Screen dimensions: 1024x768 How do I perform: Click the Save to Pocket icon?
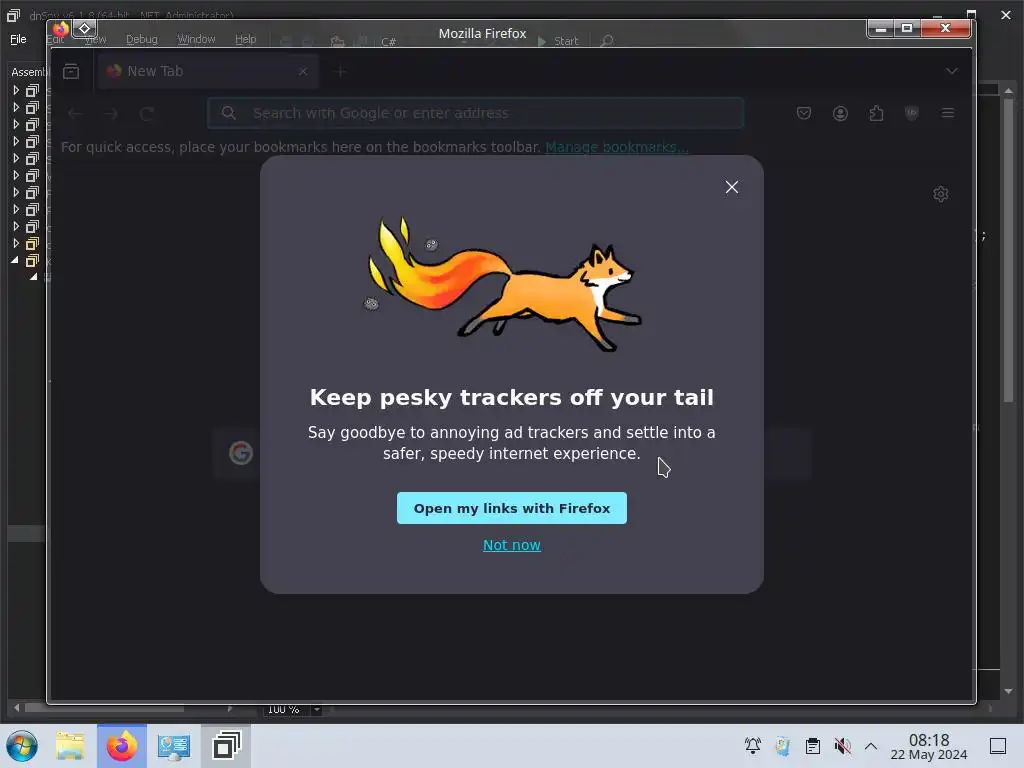tap(804, 114)
